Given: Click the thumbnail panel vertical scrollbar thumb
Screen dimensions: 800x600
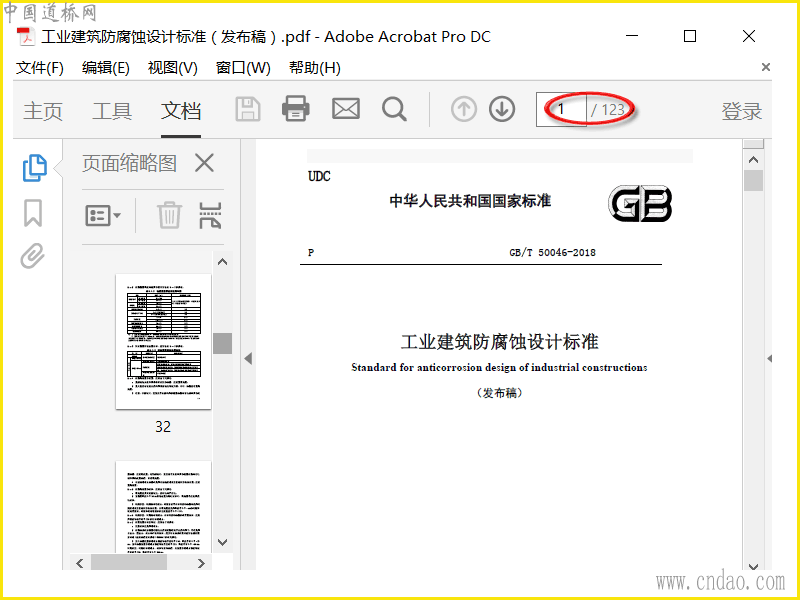Looking at the screenshot, I should click(222, 343).
